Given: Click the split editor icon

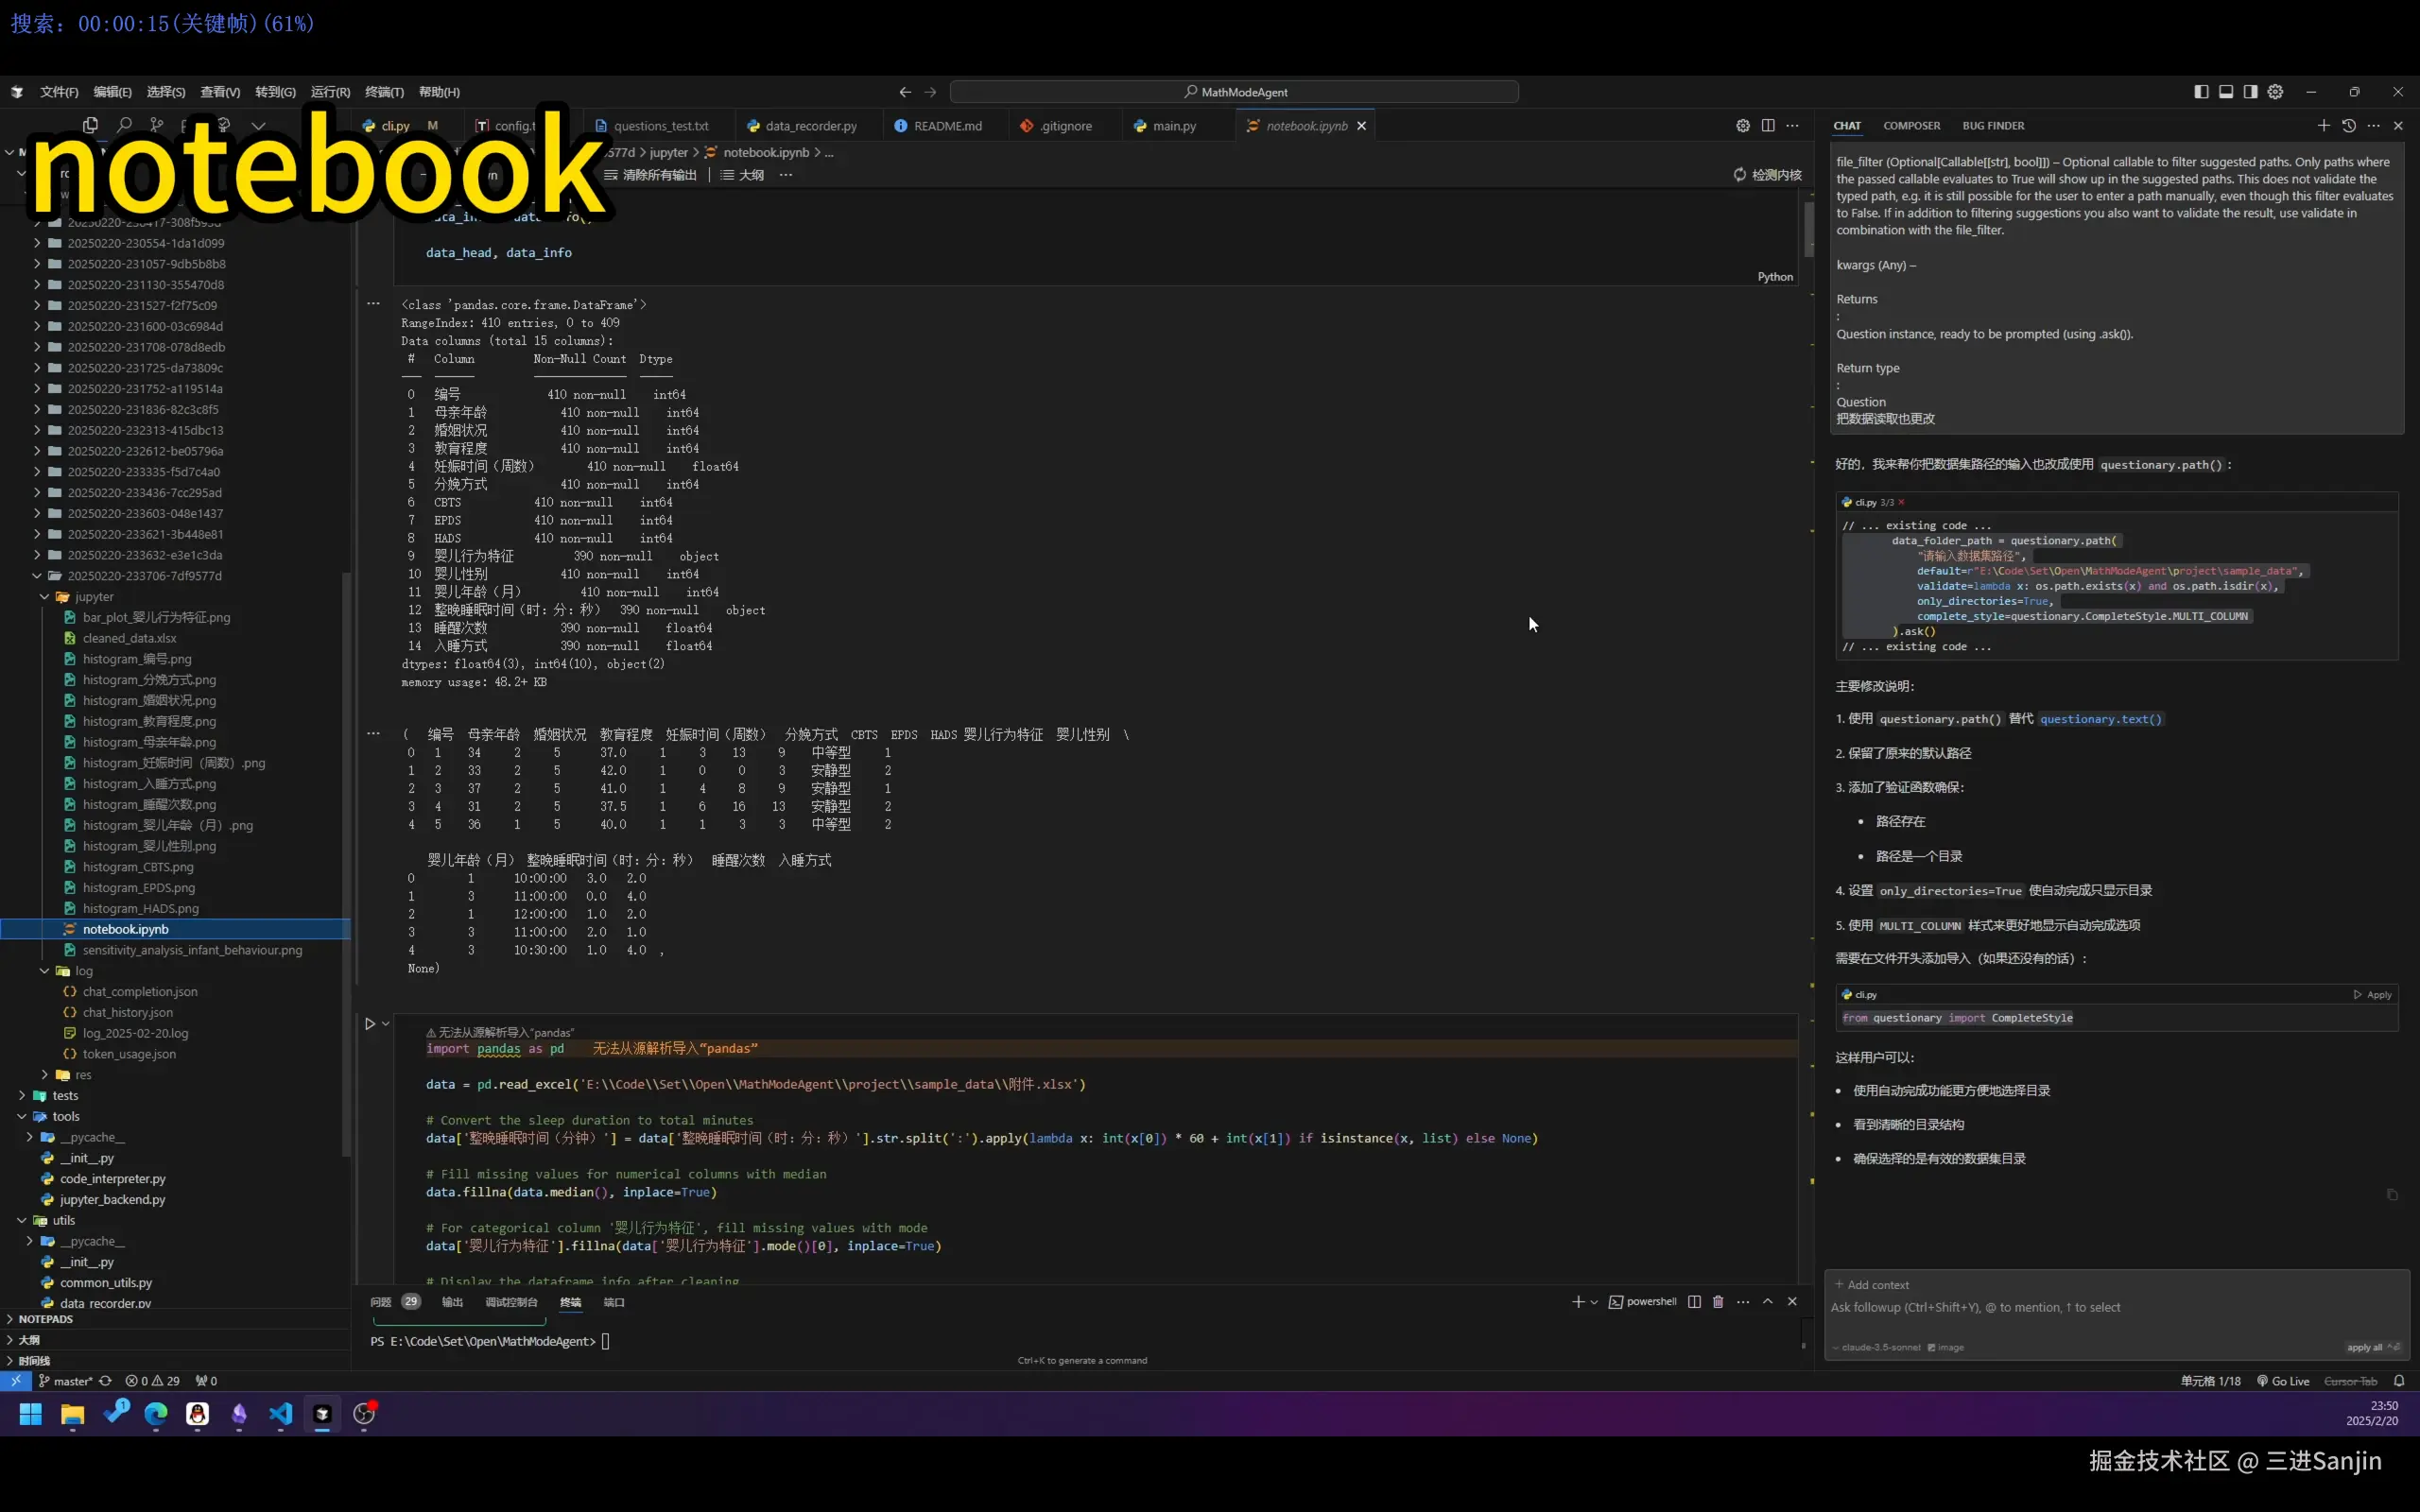Looking at the screenshot, I should point(1768,126).
